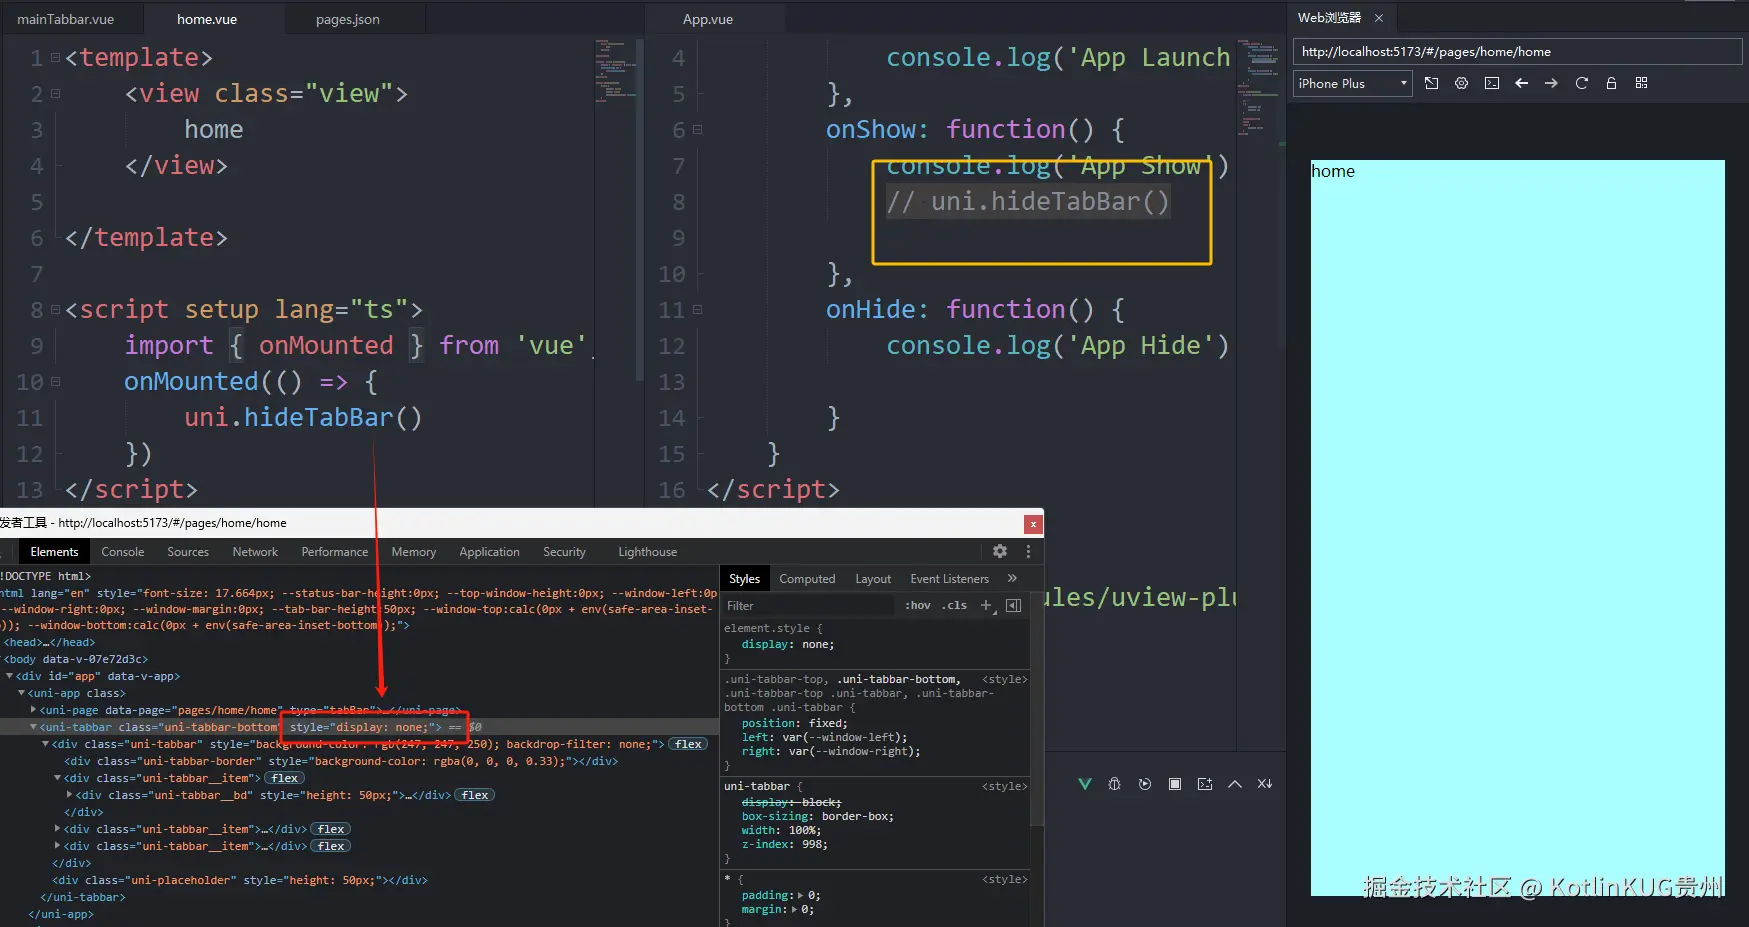Switch to the mainTabbar.vue editor tab
The width and height of the screenshot is (1749, 927).
(x=66, y=19)
